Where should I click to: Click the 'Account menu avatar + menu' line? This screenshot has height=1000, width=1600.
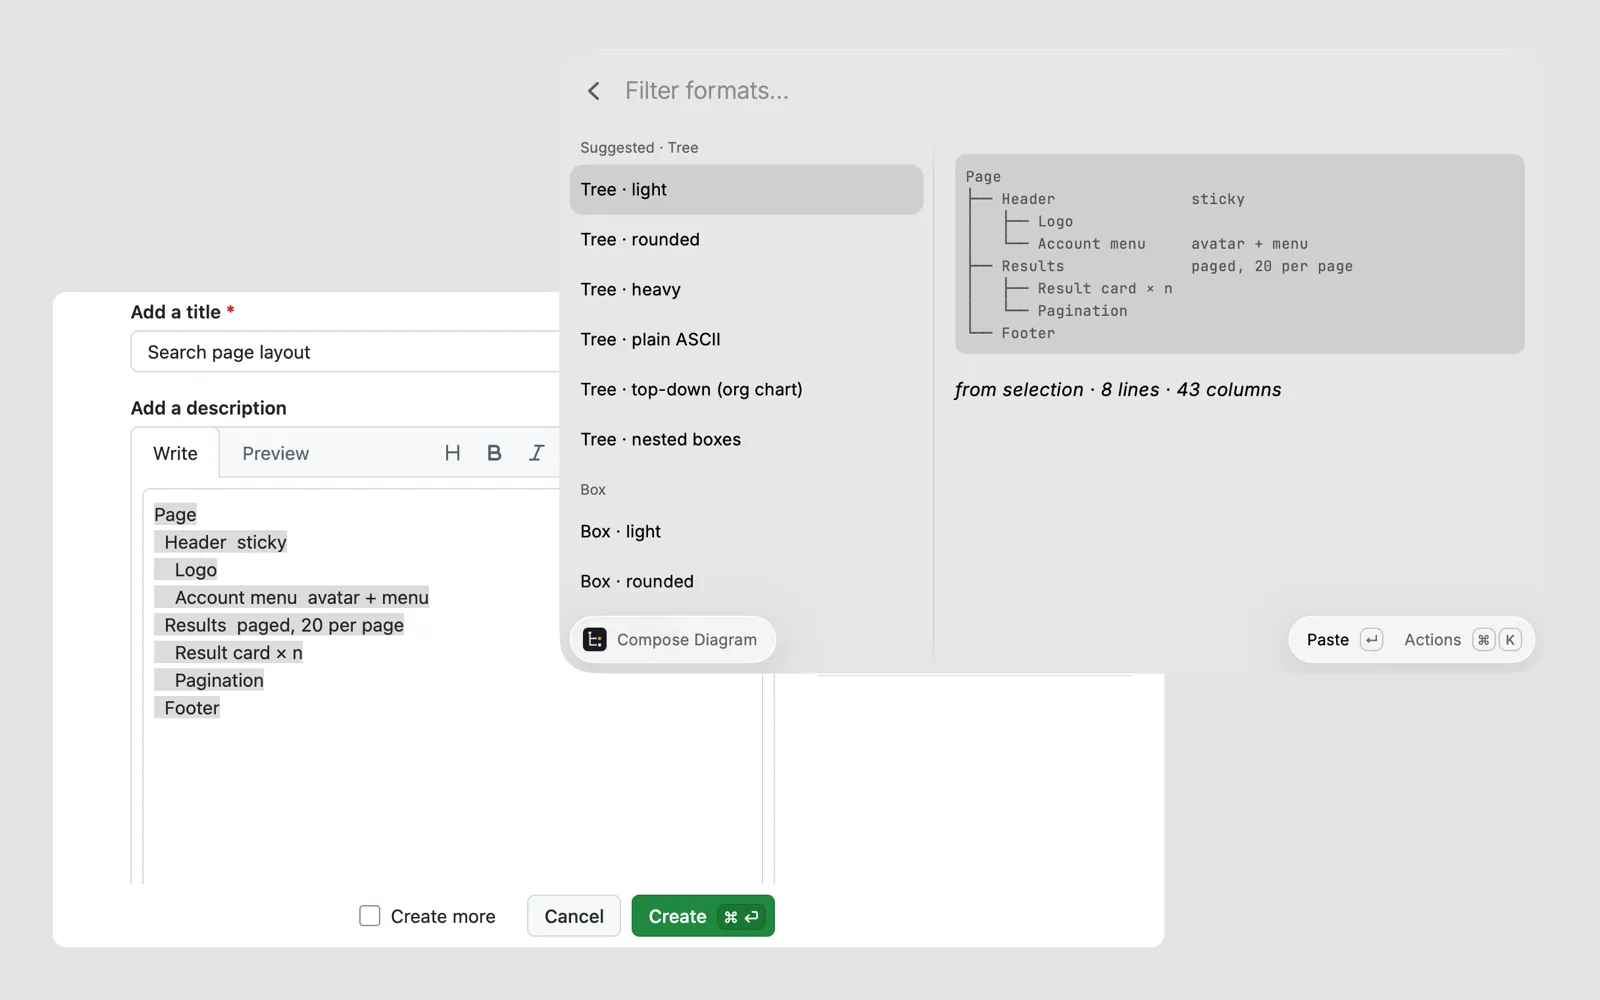(x=291, y=598)
